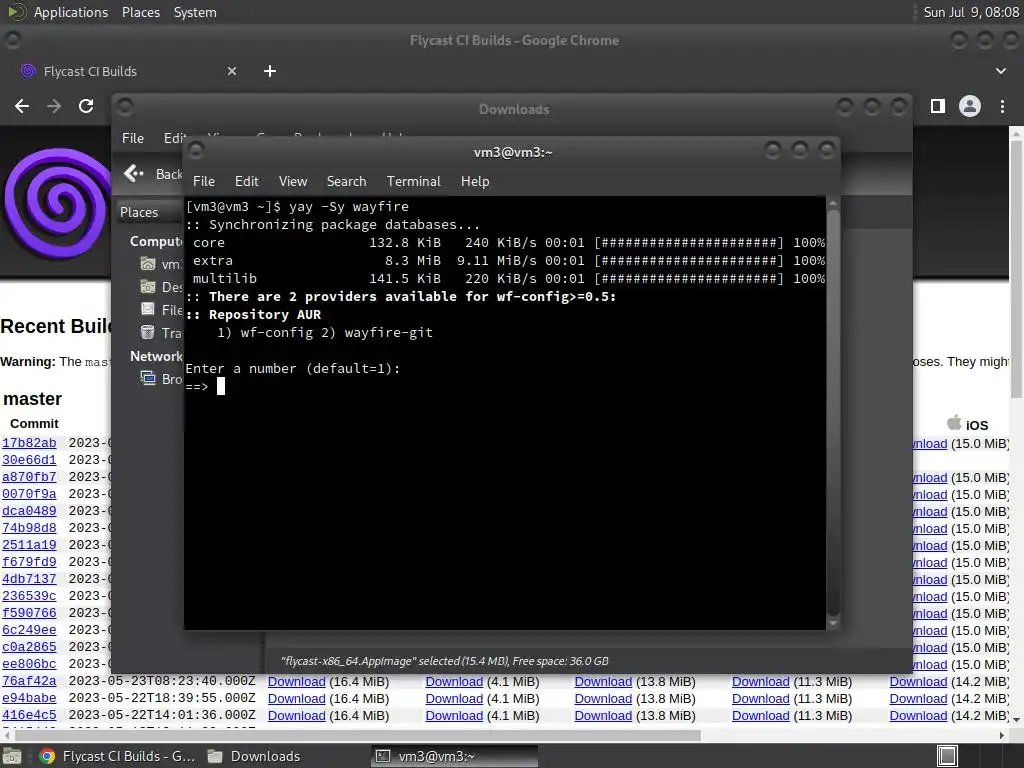Reload the Flycast CI Builds page
The width and height of the screenshot is (1024, 768).
pos(86,106)
